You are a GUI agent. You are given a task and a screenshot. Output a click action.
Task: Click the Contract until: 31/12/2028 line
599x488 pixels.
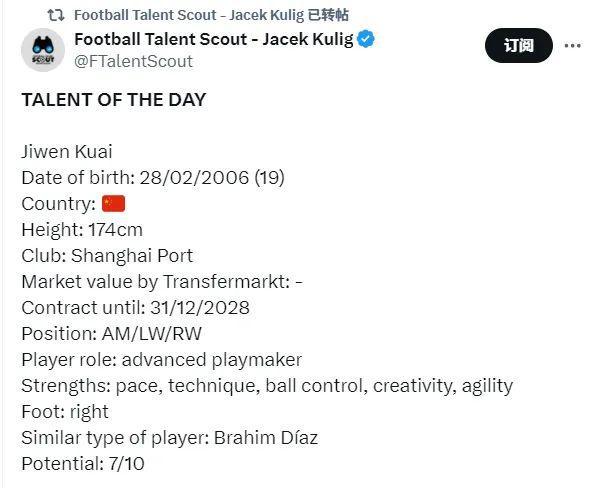click(136, 308)
